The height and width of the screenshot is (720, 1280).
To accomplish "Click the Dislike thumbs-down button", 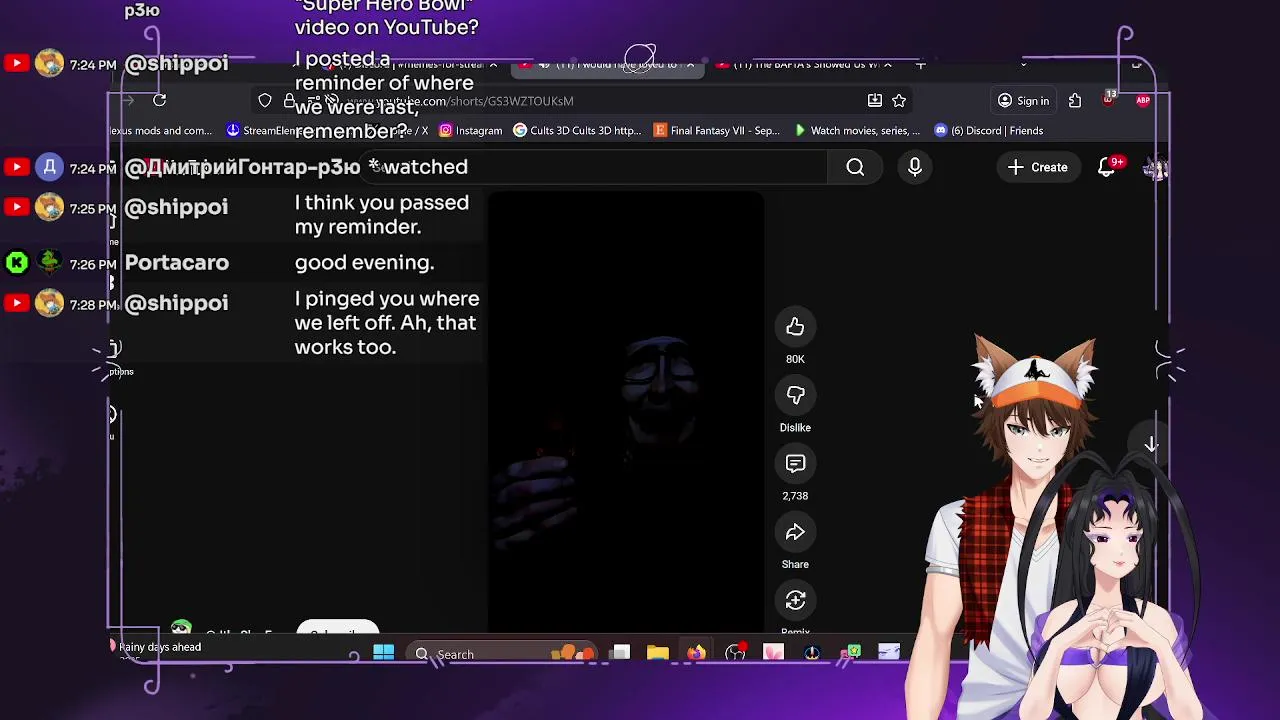I will tap(795, 396).
